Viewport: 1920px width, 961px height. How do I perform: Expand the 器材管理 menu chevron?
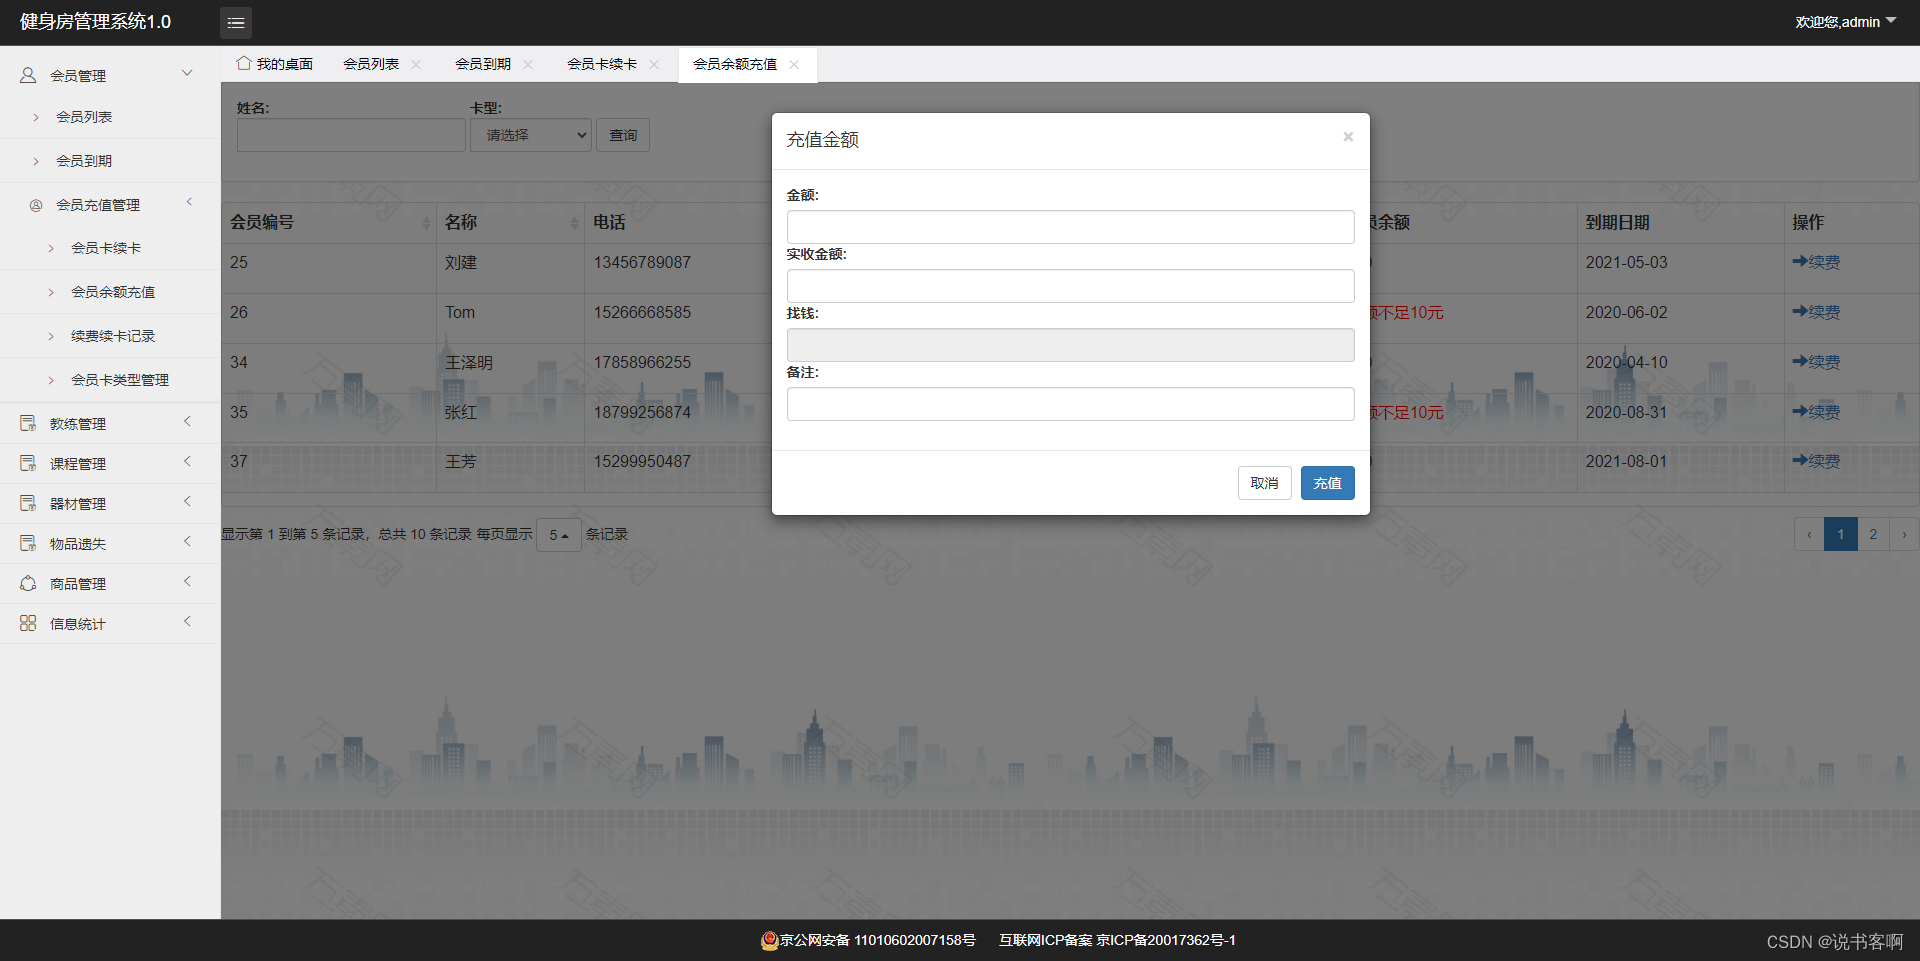(187, 502)
